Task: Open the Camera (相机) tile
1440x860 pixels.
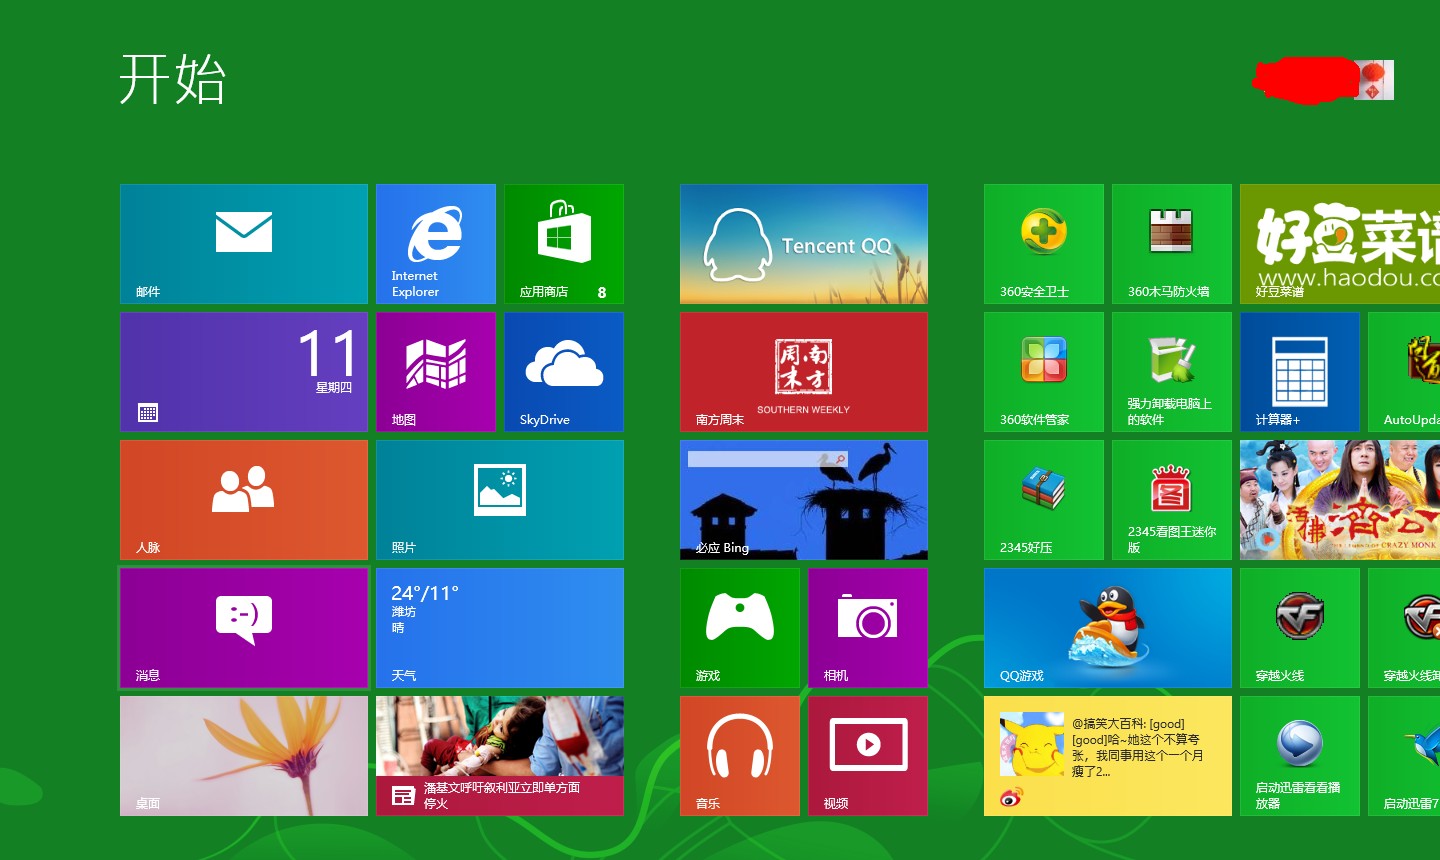Action: coord(868,628)
